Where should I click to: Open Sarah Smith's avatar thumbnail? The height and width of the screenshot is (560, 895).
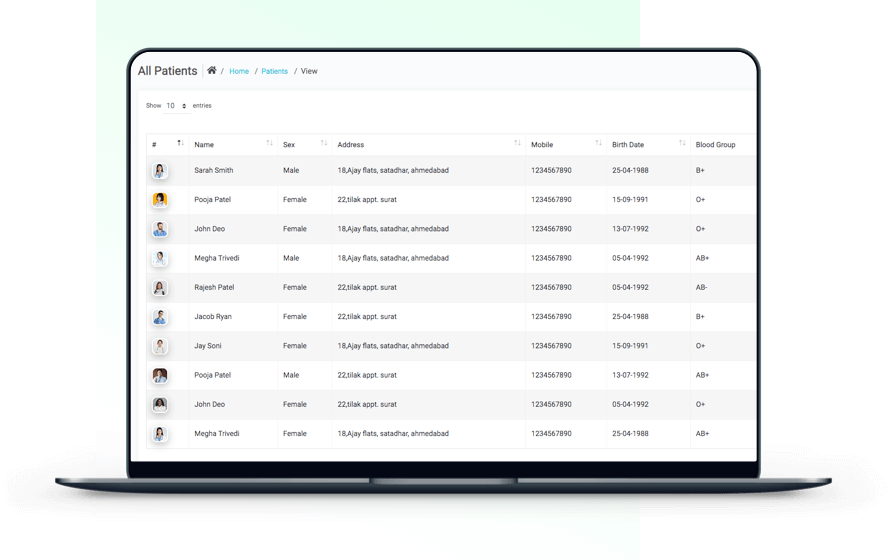[160, 171]
